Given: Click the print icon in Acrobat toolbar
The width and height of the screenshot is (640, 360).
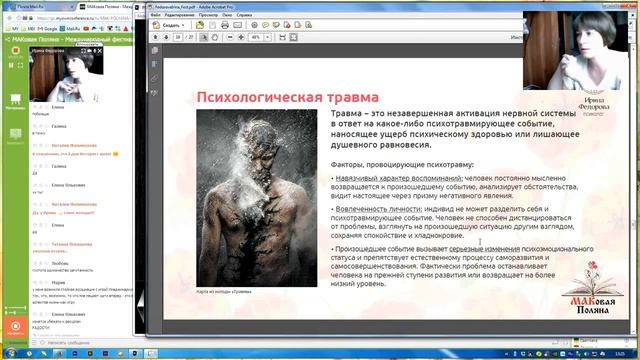Looking at the screenshot, I should pyautogui.click(x=225, y=25).
